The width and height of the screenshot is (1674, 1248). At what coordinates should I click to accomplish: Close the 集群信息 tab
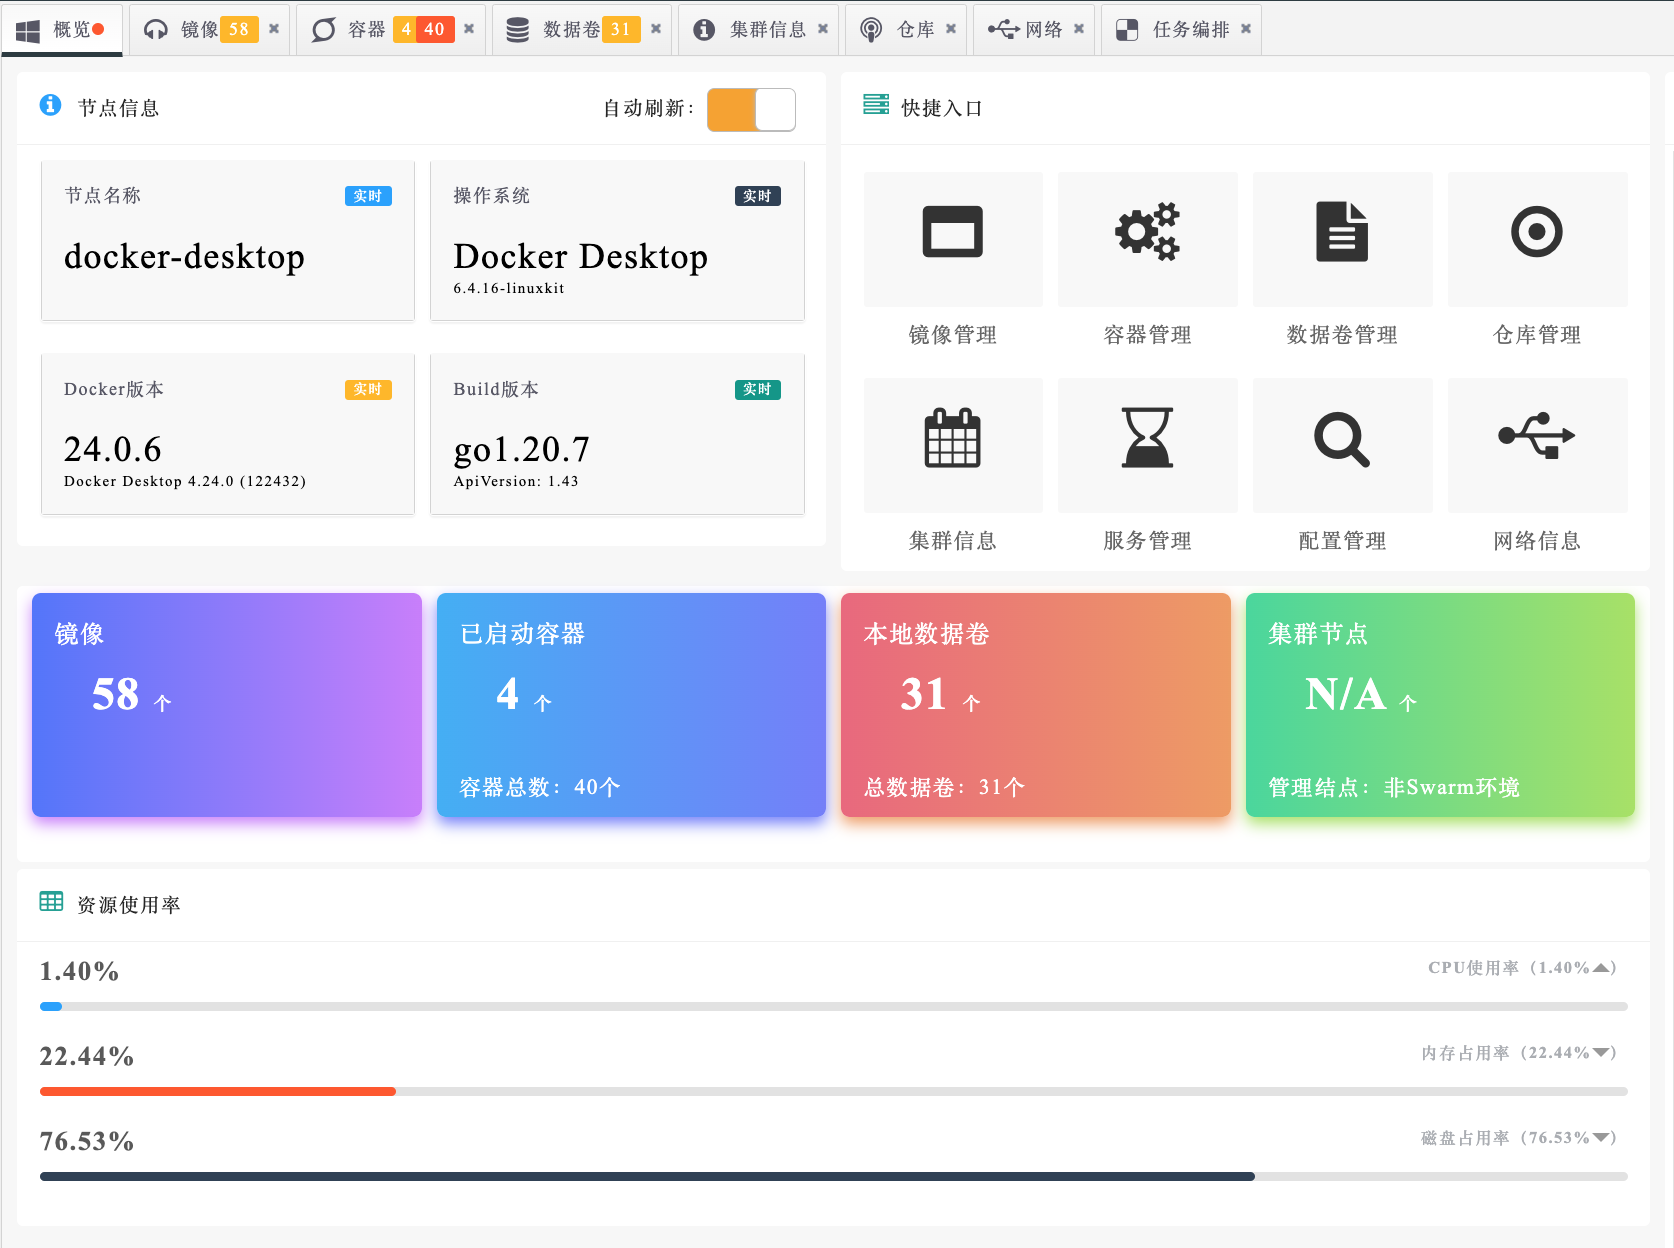pos(823,29)
